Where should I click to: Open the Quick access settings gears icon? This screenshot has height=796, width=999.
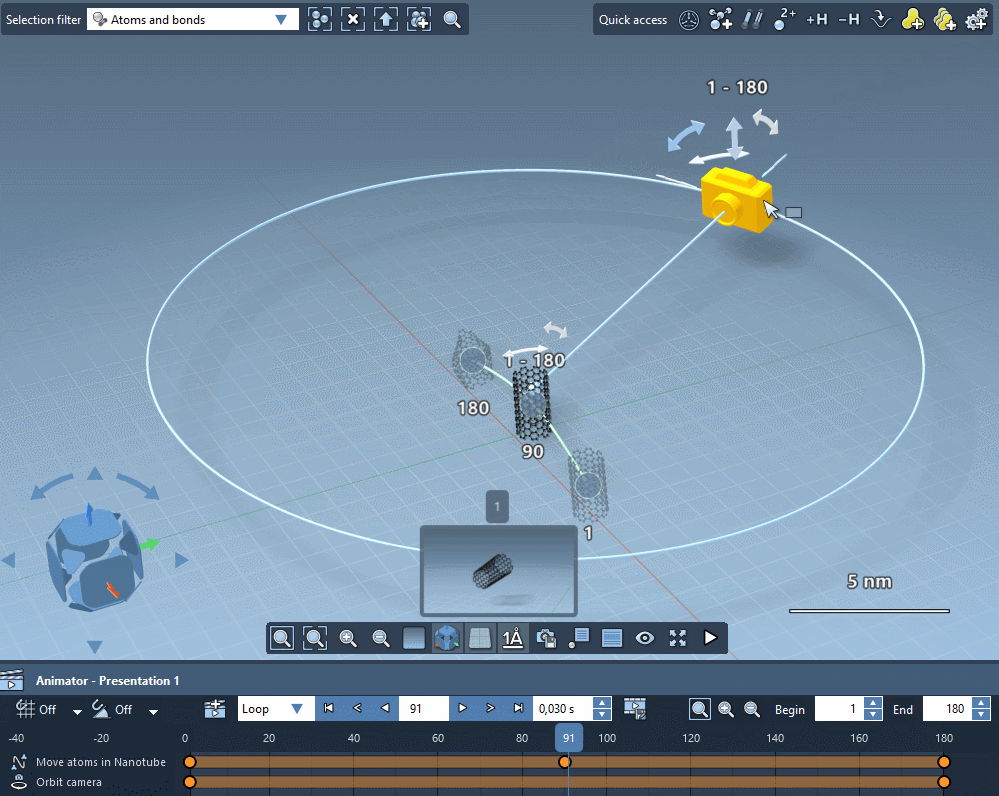tap(976, 19)
